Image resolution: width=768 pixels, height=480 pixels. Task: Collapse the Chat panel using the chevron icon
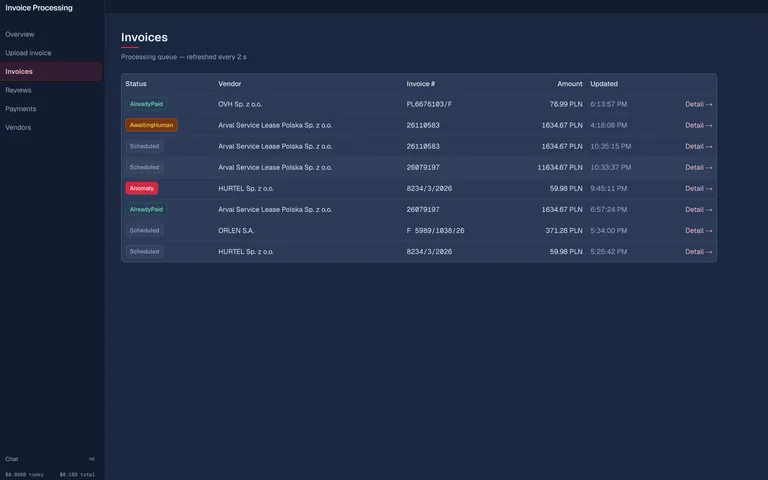92,459
